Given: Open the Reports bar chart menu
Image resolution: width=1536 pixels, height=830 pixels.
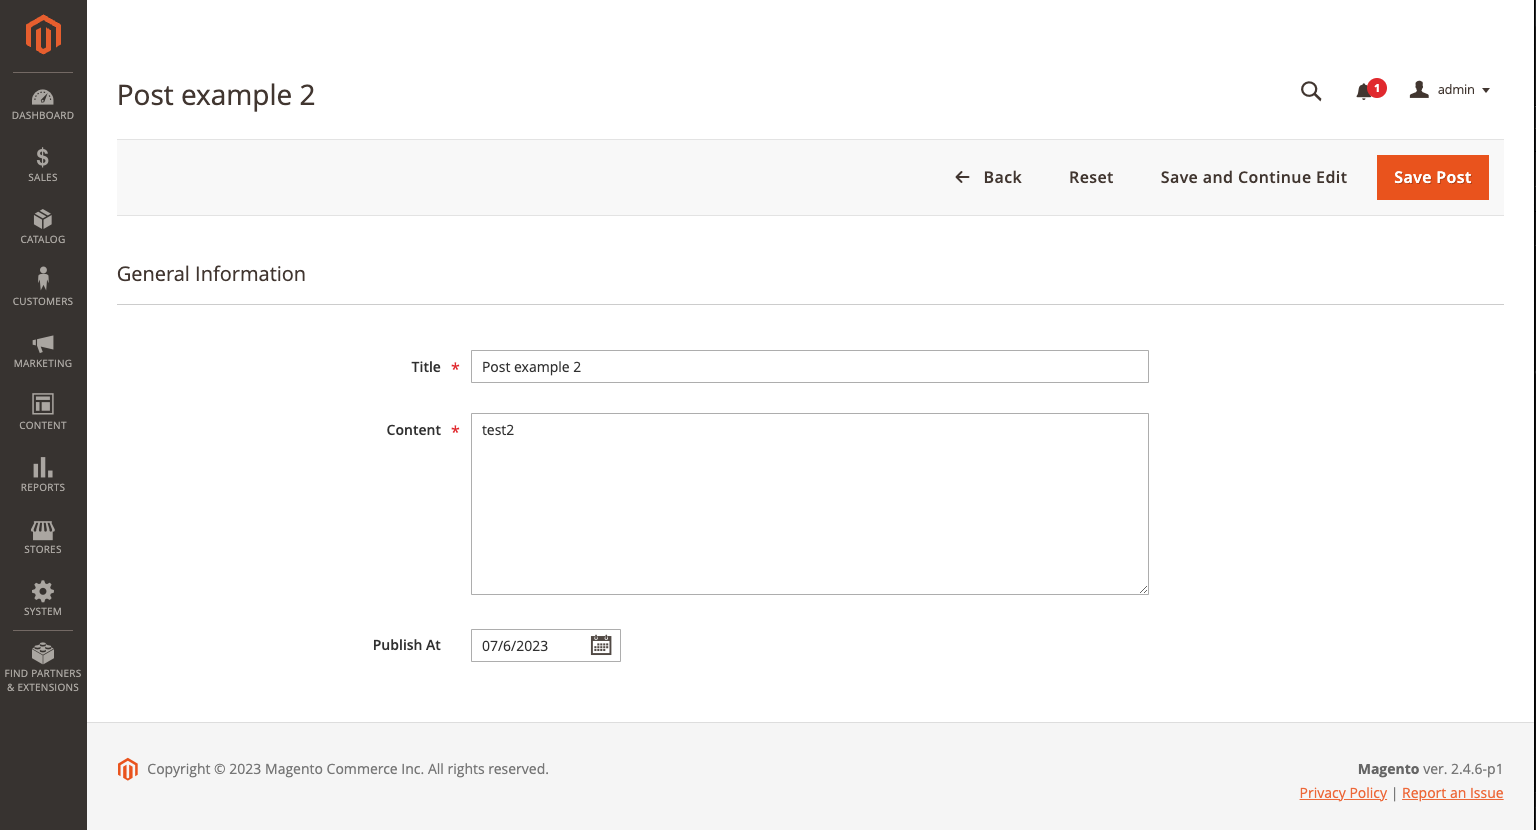Looking at the screenshot, I should tap(43, 474).
